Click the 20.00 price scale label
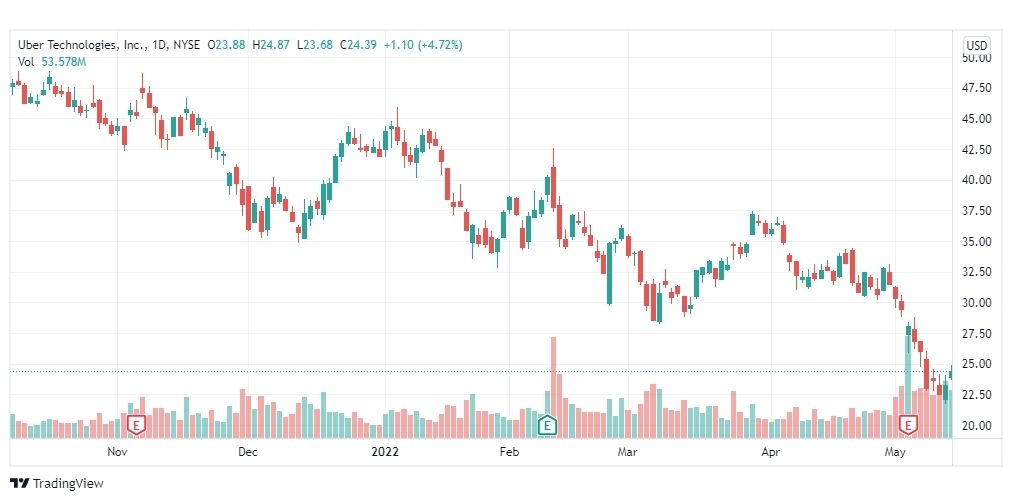The image size is (1012, 501). point(977,425)
